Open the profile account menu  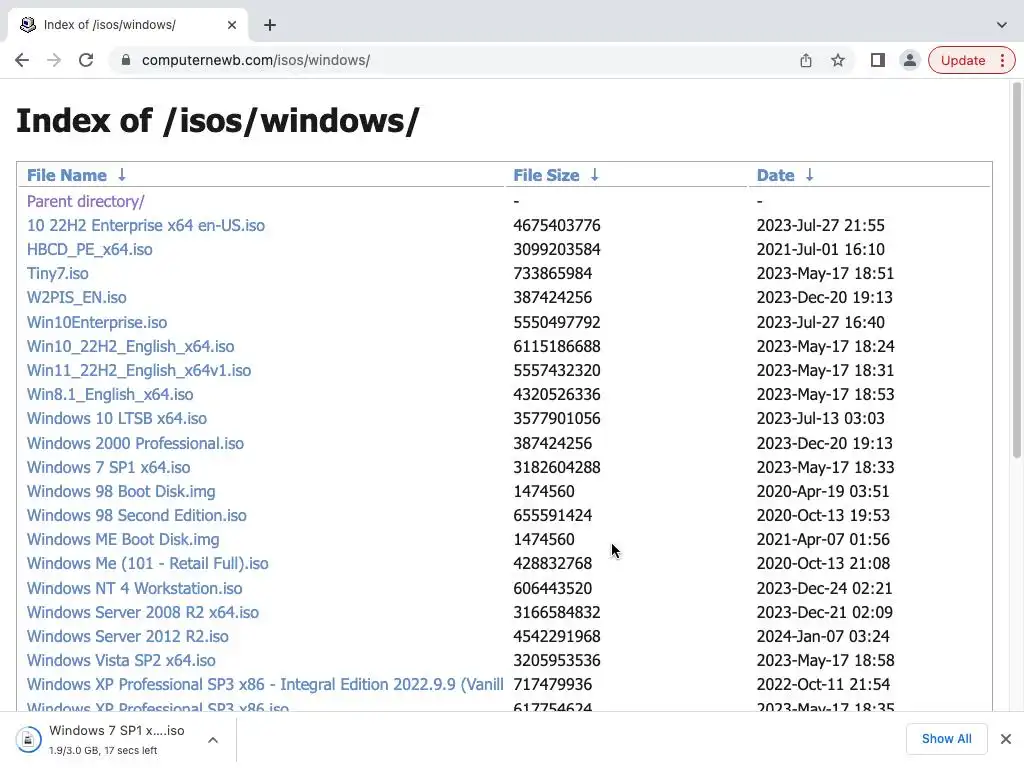click(910, 60)
